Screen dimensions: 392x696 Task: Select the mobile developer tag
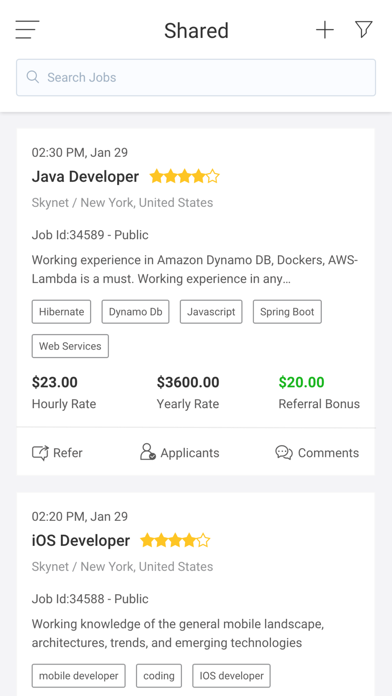click(x=79, y=676)
